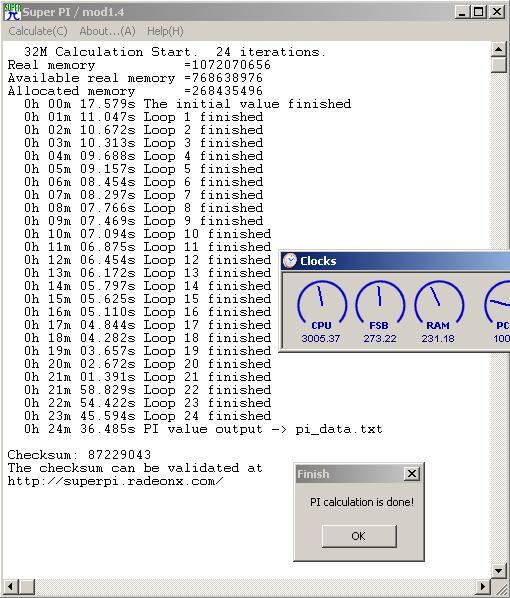Screen dimensions: 510x598
Task: Click the 'Allocated memory =268435496' line
Action: pyautogui.click(x=135, y=91)
